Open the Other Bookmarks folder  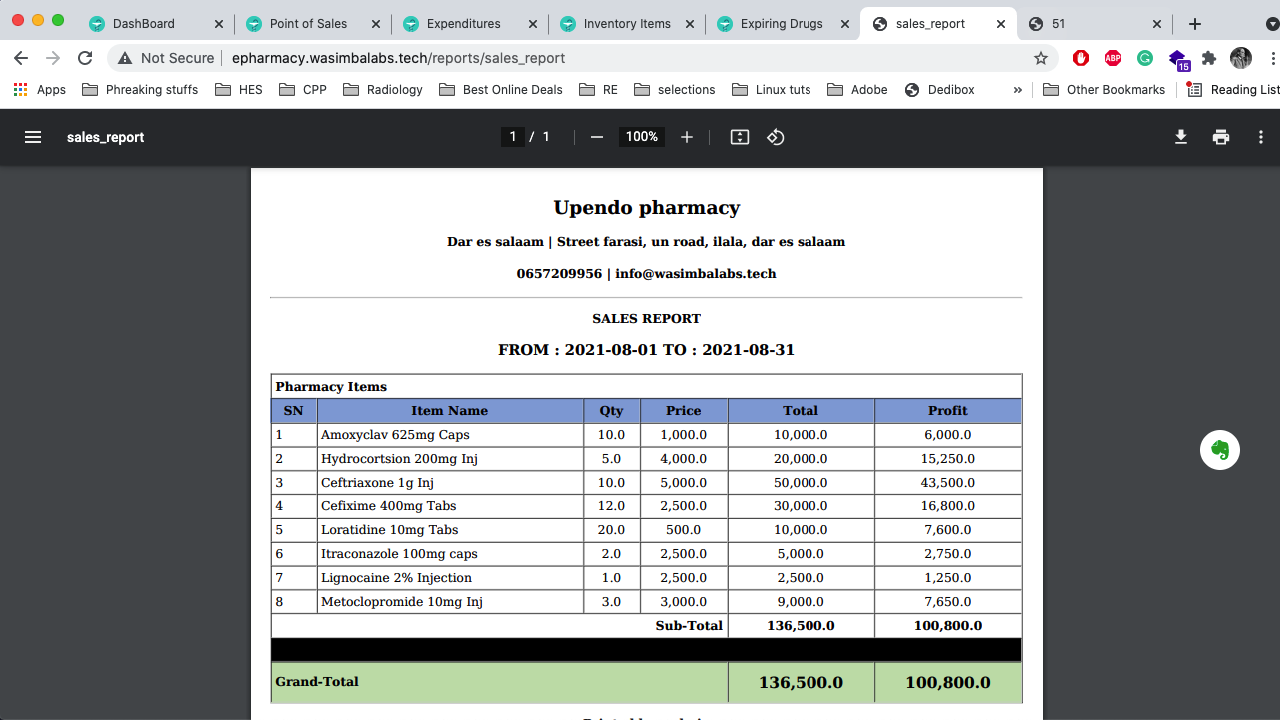1103,90
